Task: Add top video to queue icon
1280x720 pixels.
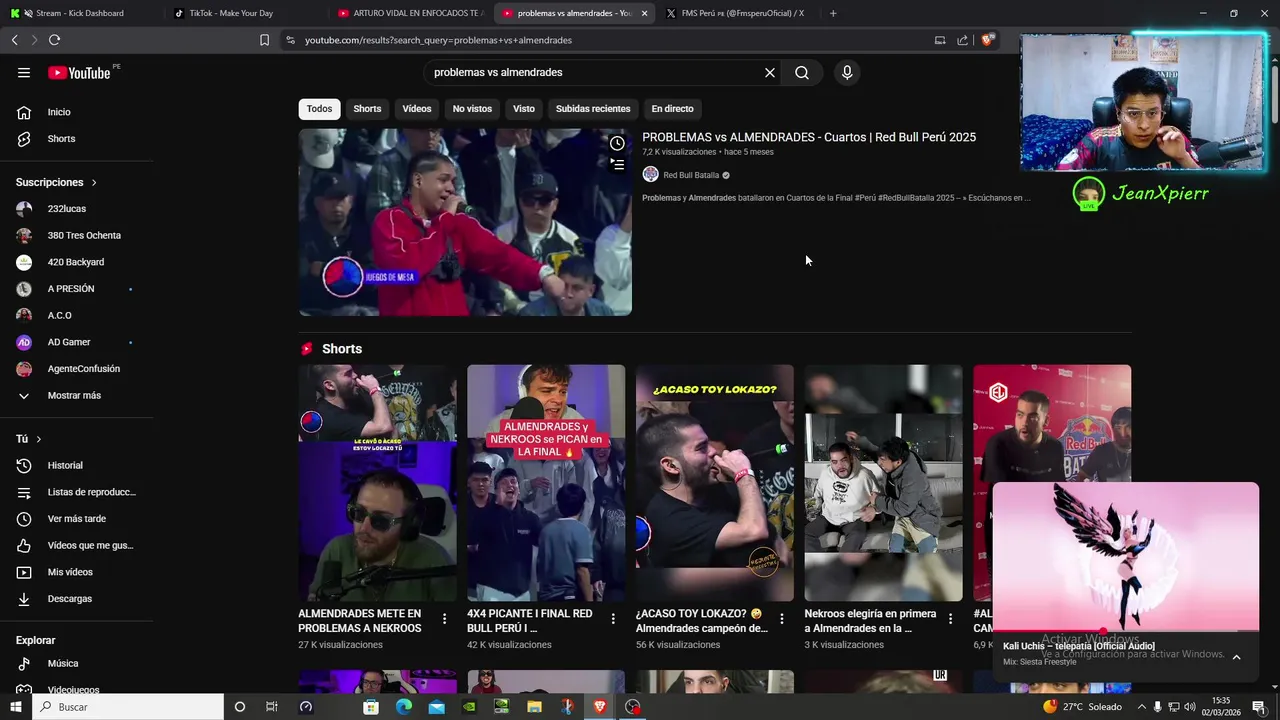Action: coord(617,164)
